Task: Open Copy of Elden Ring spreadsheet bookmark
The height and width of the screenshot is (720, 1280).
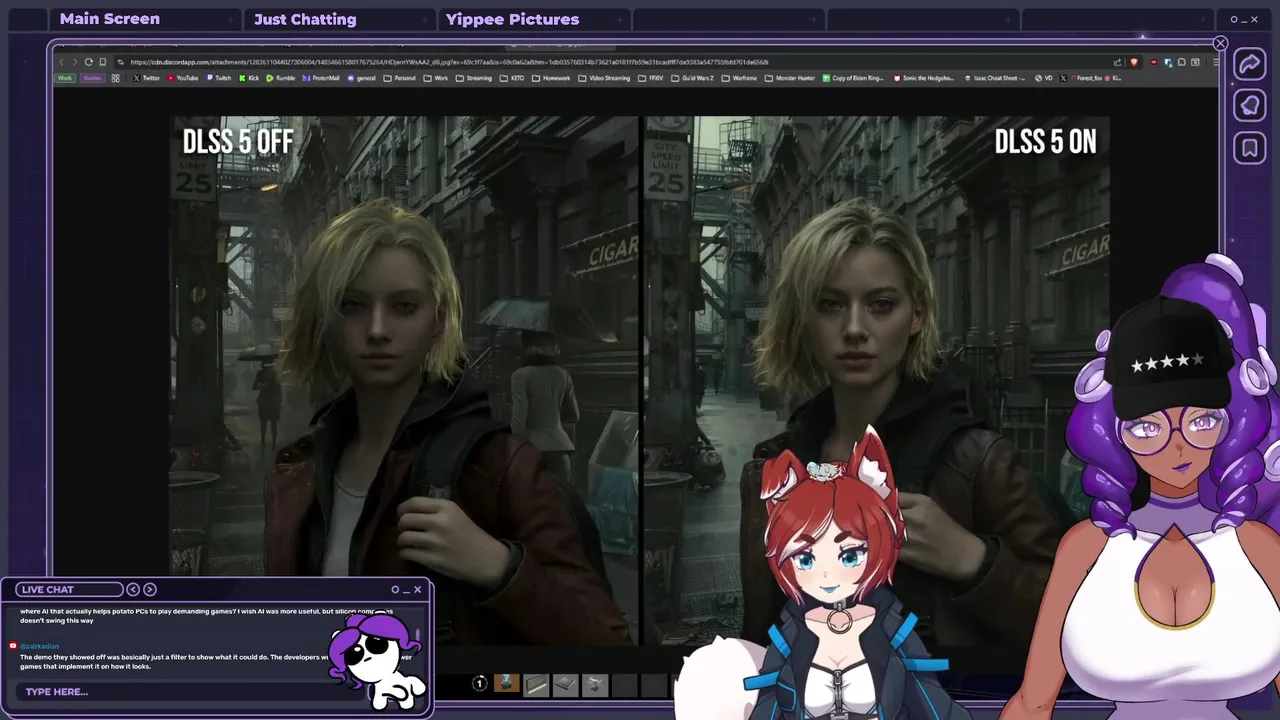Action: click(x=853, y=78)
